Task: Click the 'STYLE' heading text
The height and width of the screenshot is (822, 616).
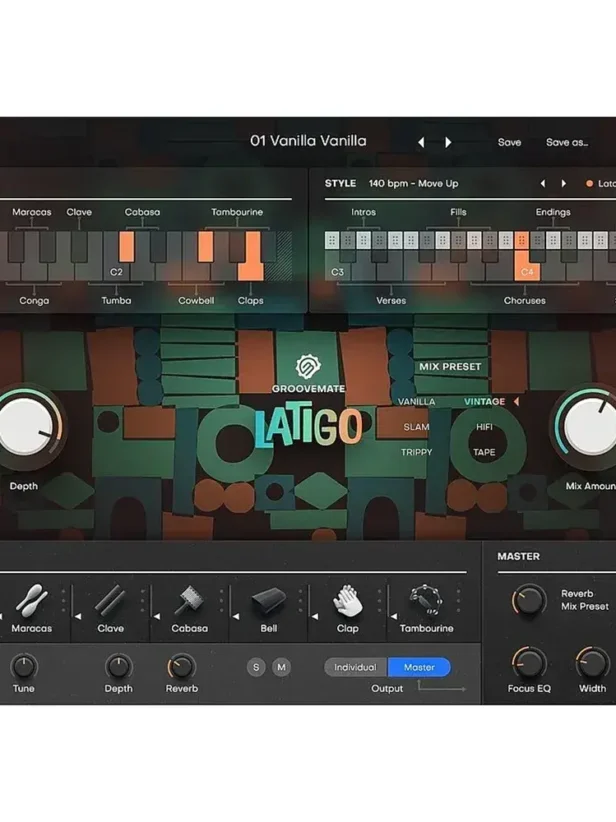Action: (x=340, y=183)
